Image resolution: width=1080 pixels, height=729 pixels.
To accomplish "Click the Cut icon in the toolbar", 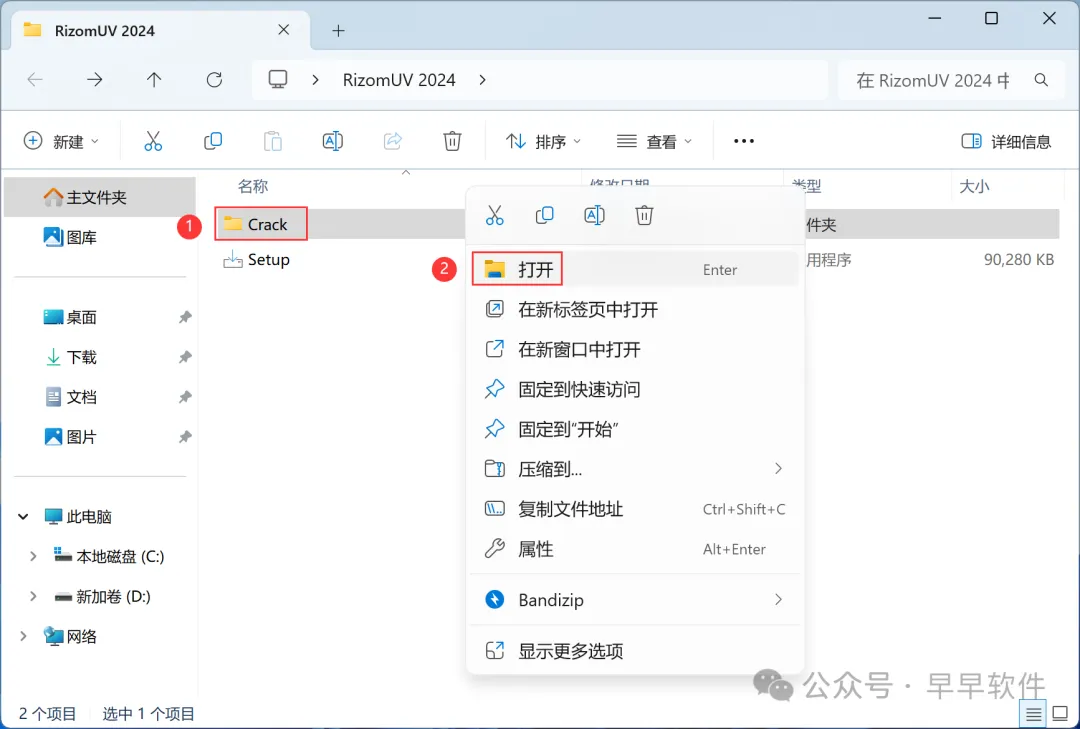I will (x=153, y=141).
